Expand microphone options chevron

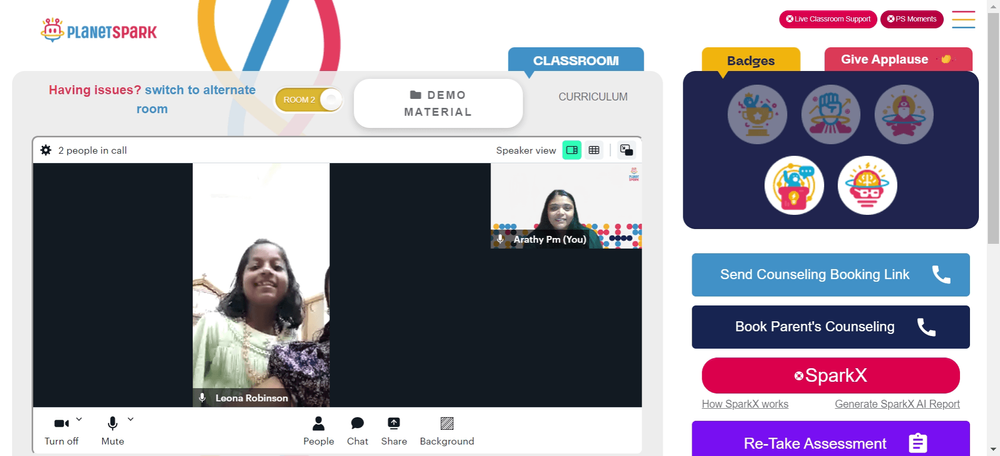tap(130, 419)
